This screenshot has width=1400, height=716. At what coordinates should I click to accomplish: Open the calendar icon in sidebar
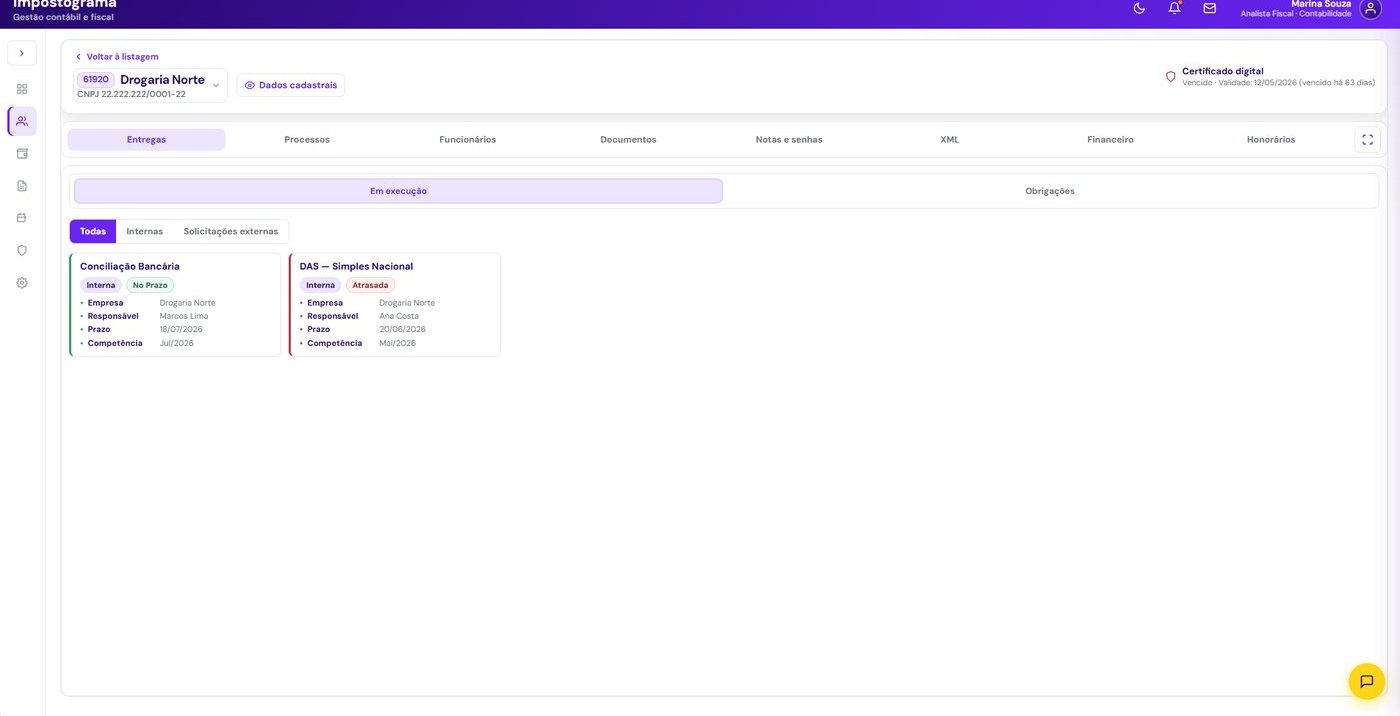(x=22, y=218)
